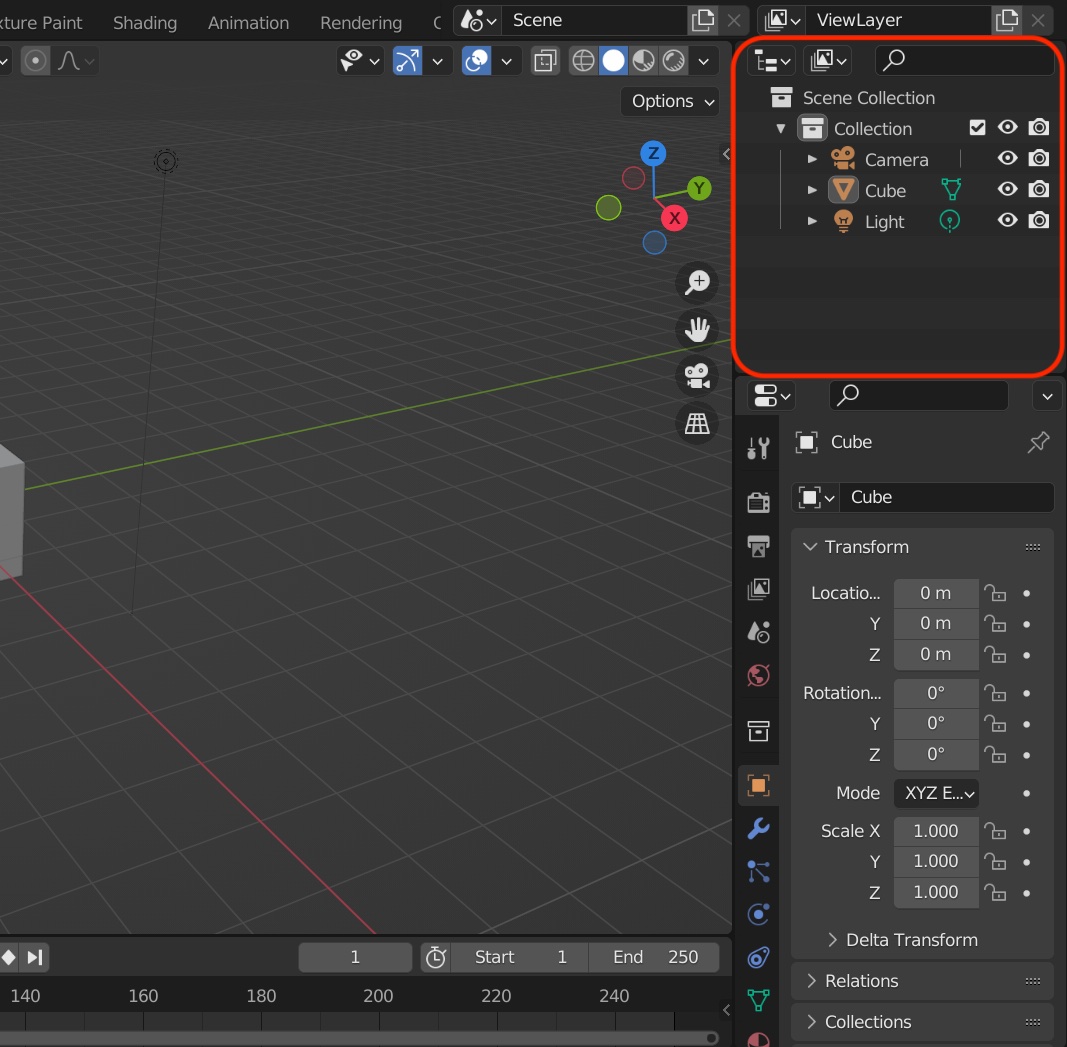Hide the Camera in viewport
The width and height of the screenshot is (1067, 1047).
click(x=1008, y=159)
